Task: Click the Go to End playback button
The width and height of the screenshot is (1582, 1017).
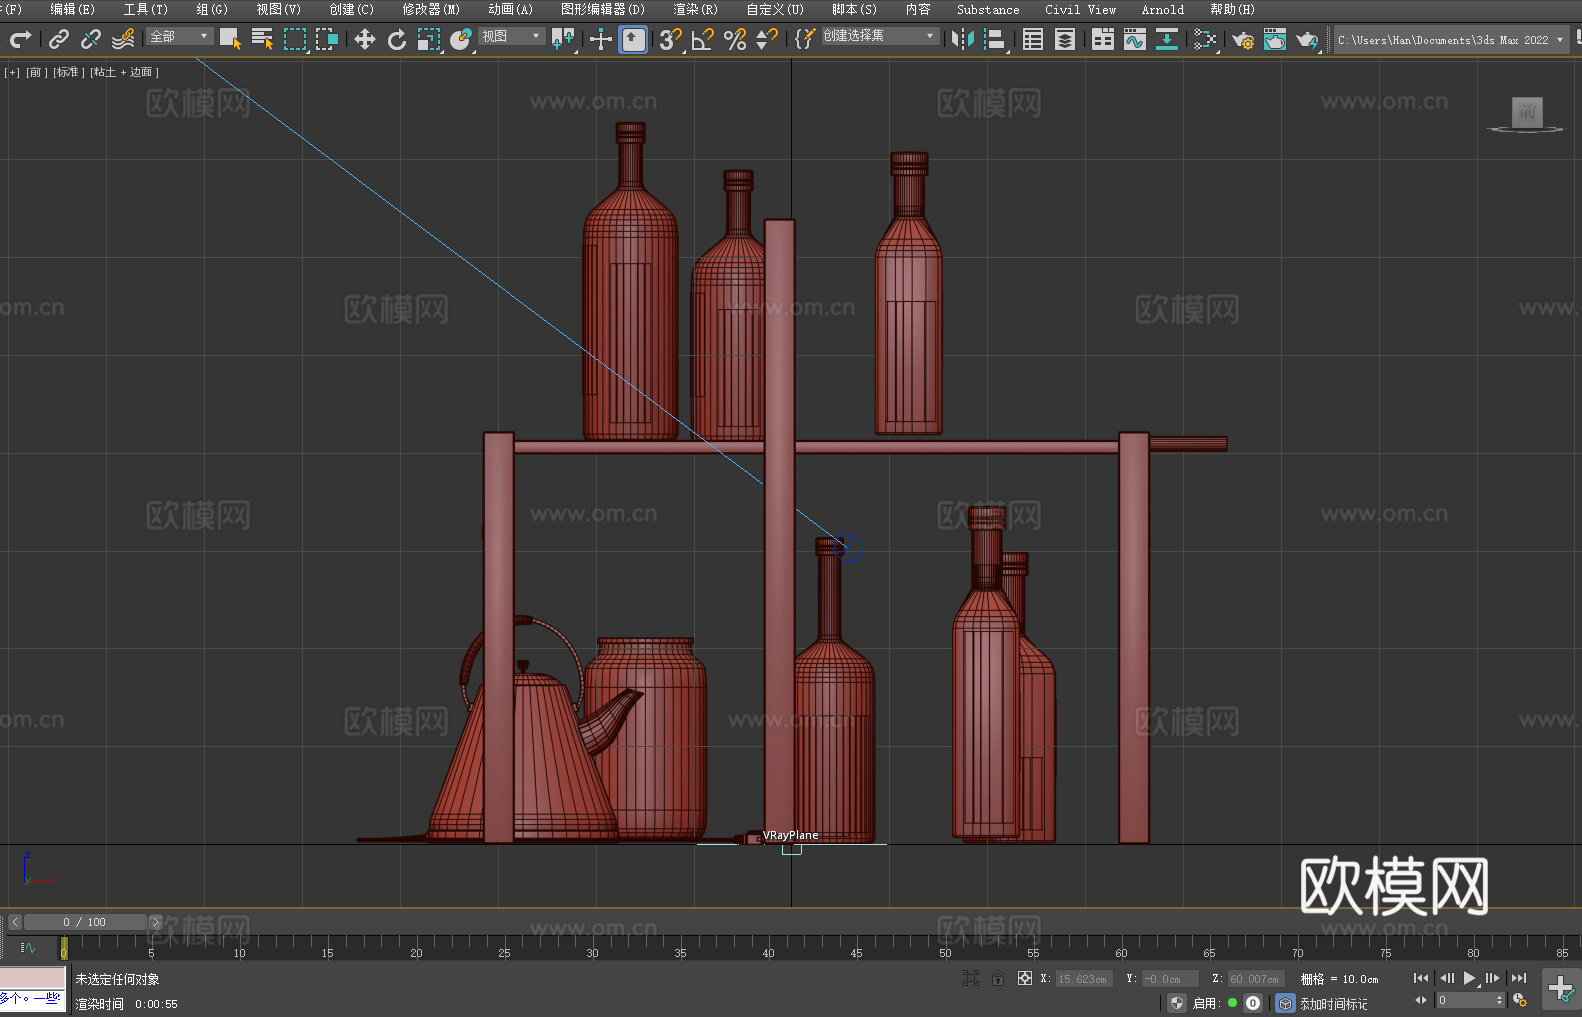Action: 1519,978
